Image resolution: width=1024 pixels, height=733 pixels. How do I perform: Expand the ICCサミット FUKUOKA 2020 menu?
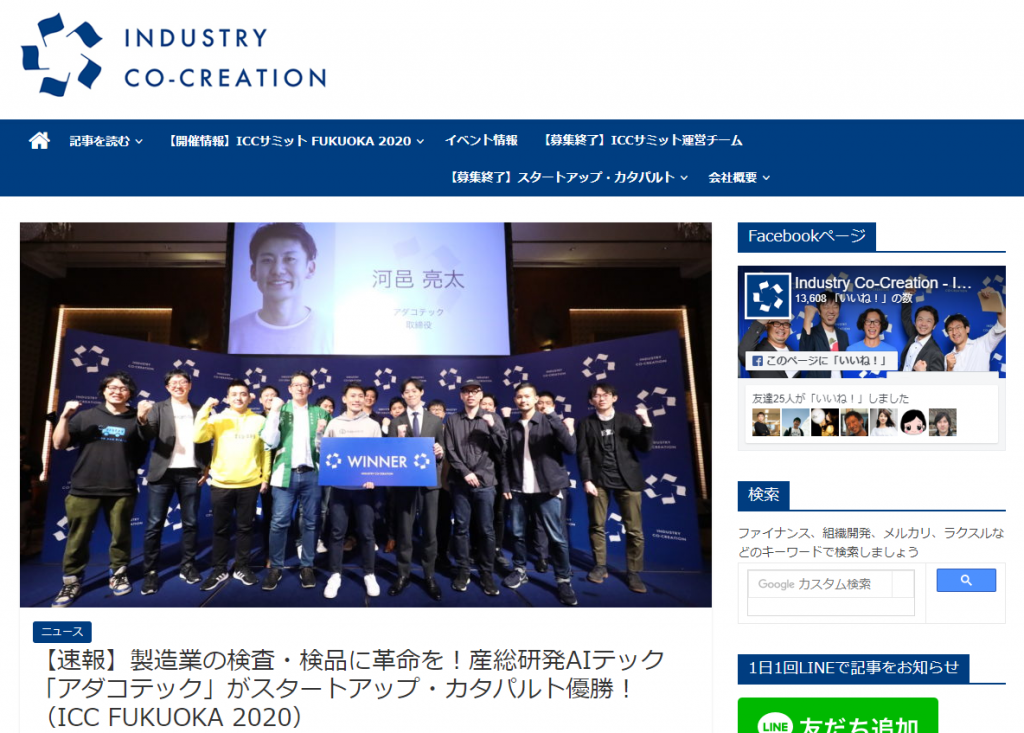(296, 141)
